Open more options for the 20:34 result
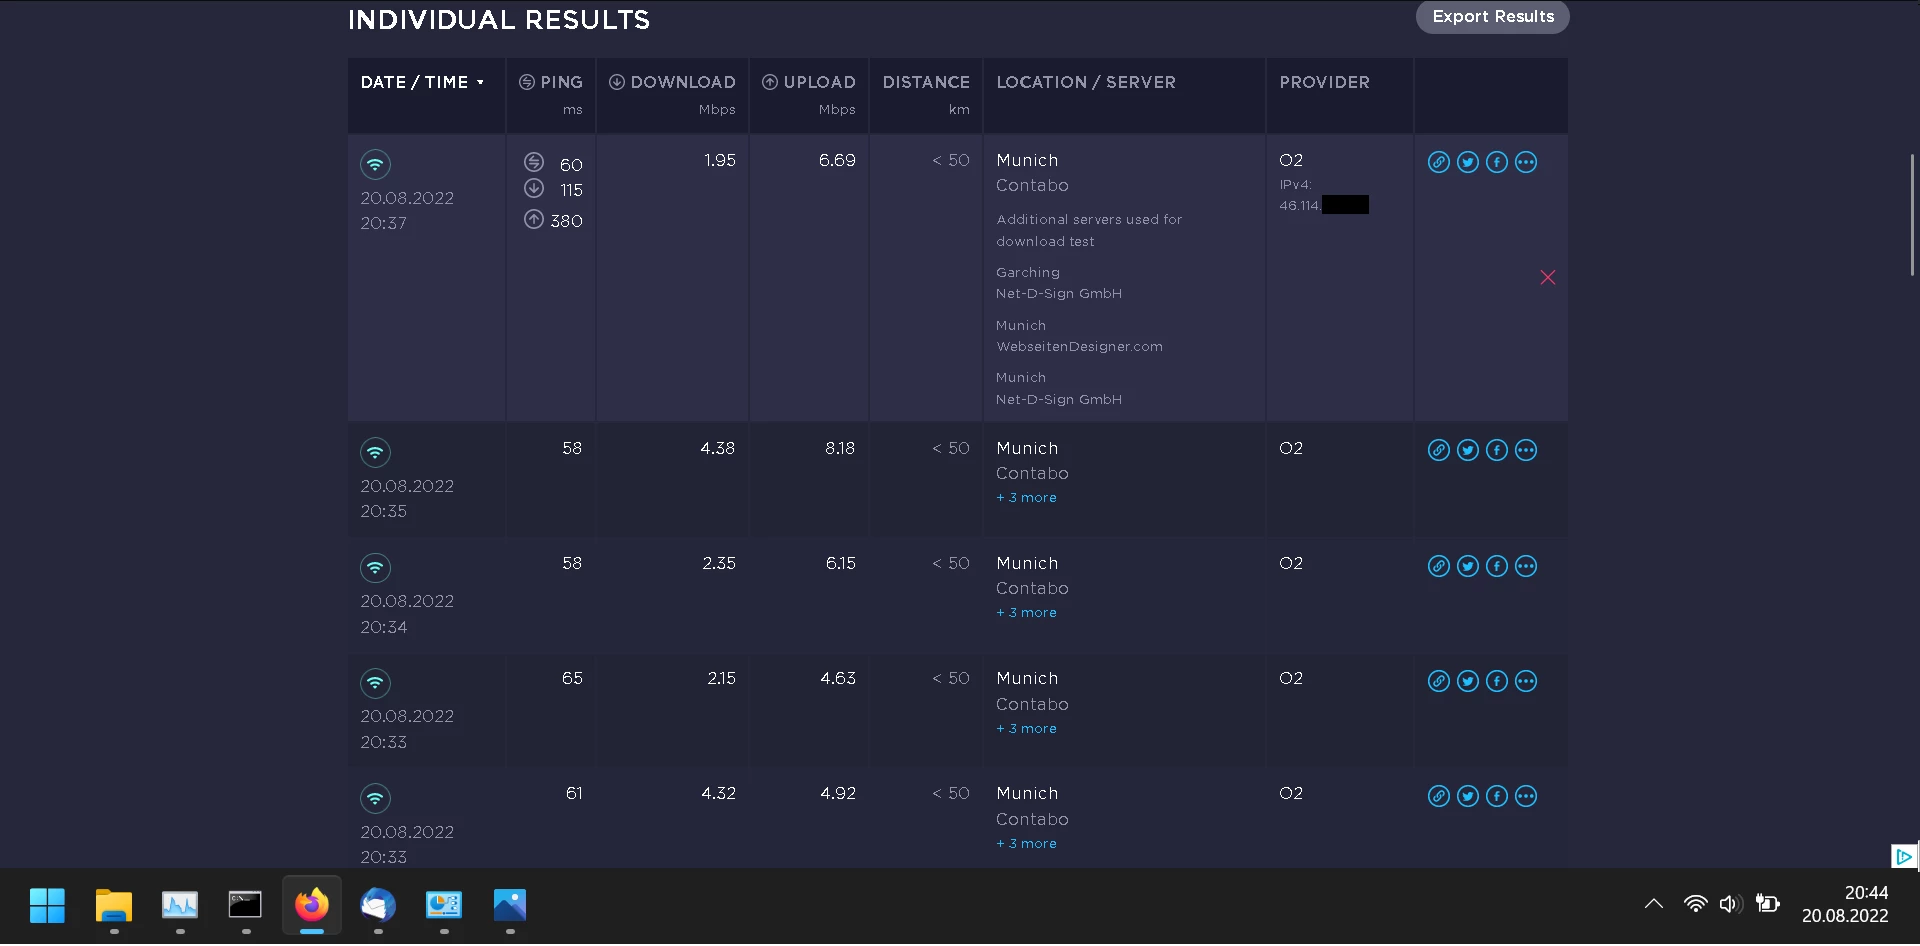 click(1525, 566)
